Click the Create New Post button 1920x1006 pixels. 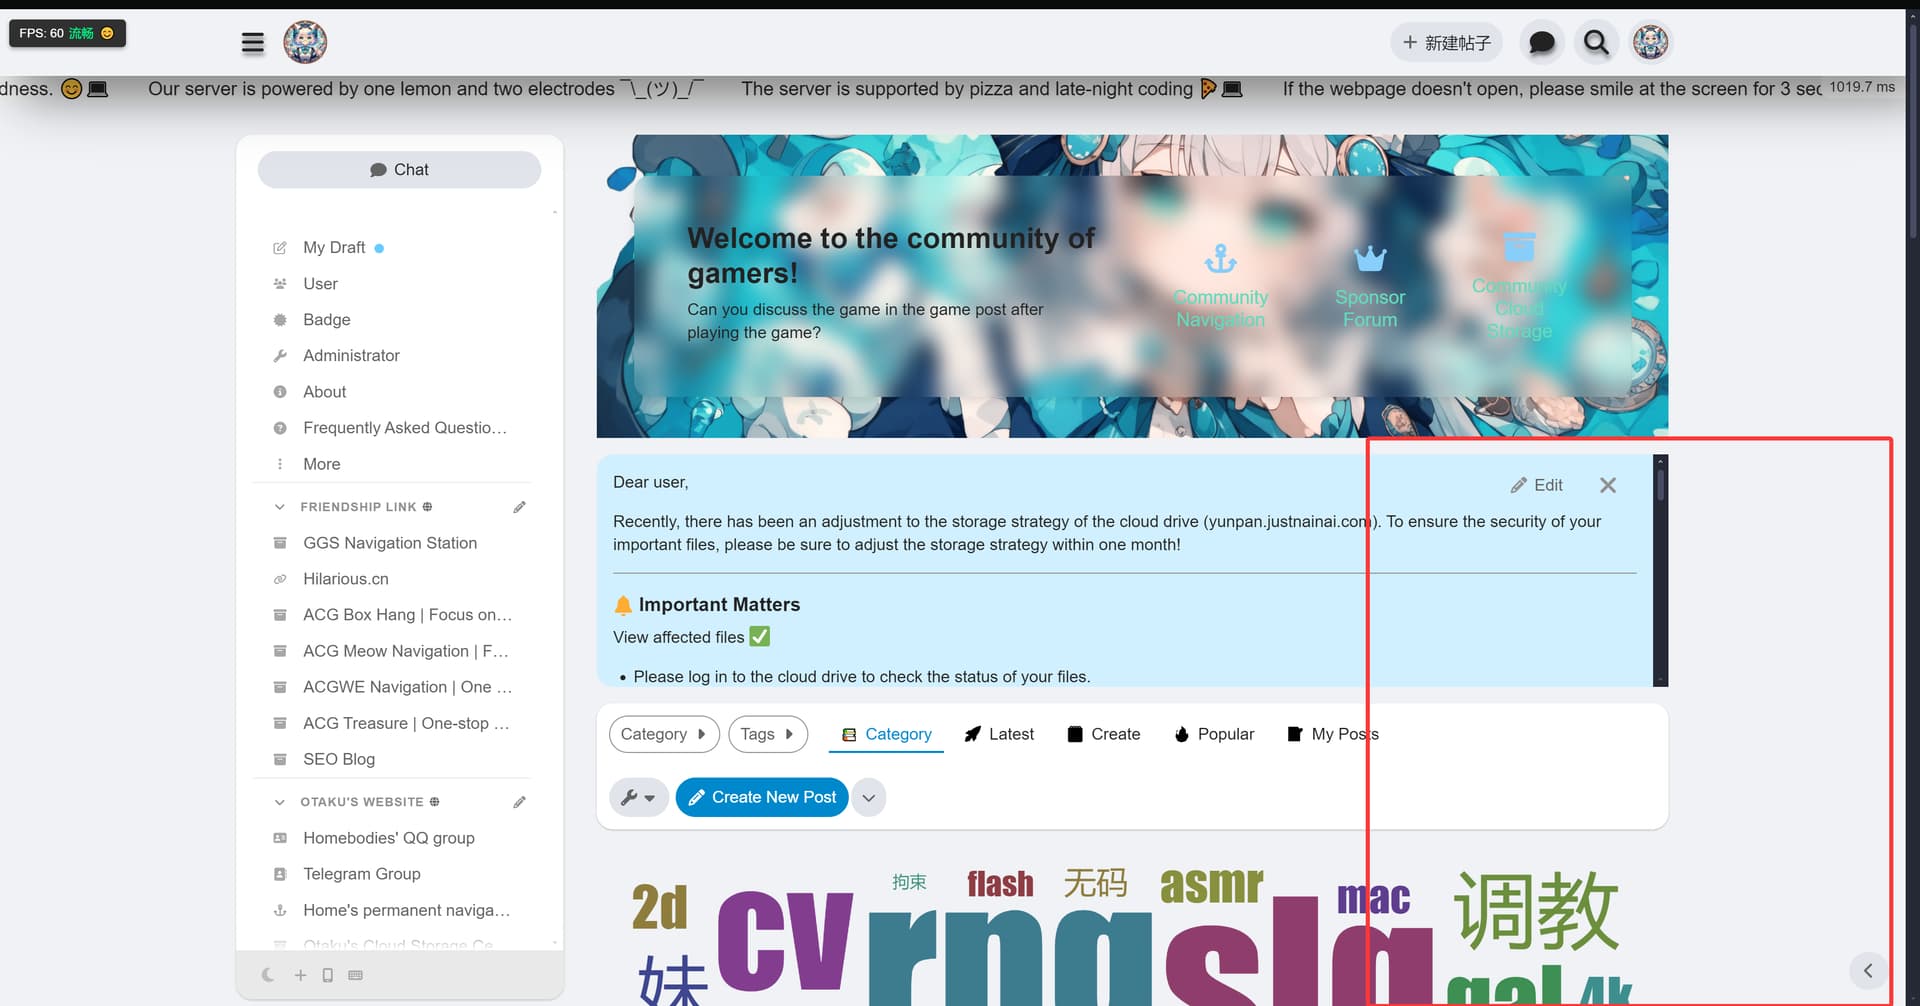pos(762,798)
